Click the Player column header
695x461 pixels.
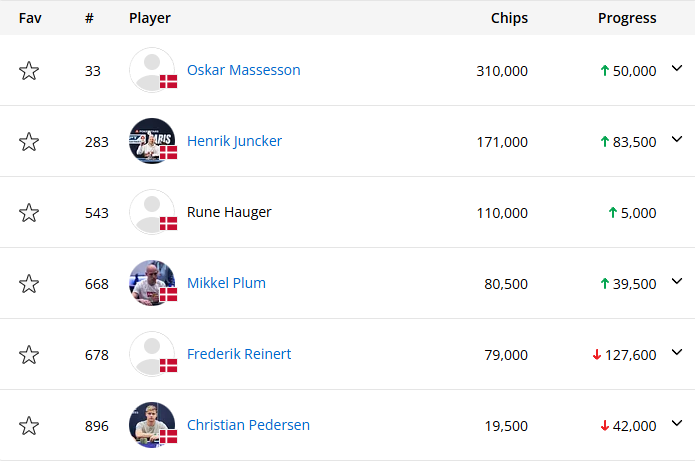[150, 18]
